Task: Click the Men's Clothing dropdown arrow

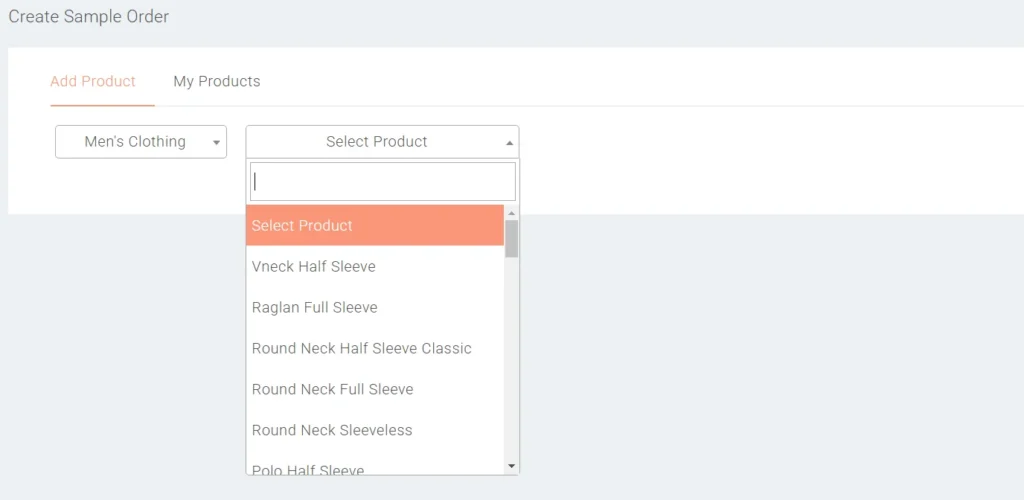Action: point(216,143)
